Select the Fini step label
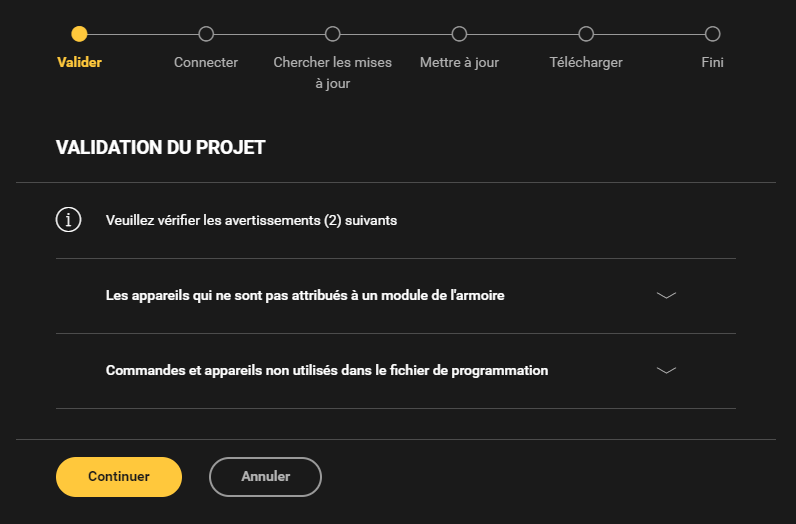Image resolution: width=796 pixels, height=524 pixels. 712,63
